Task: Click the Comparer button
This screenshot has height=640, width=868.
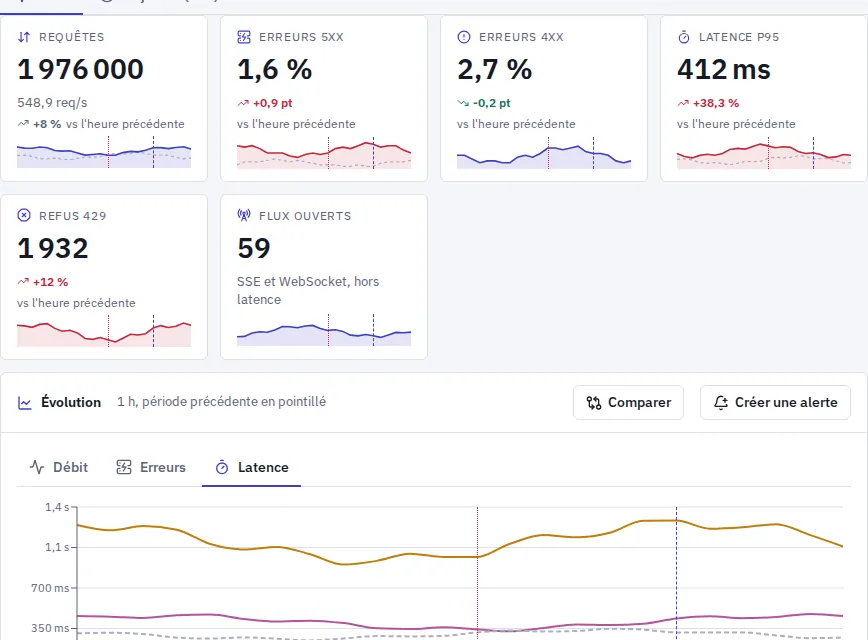Action: pos(628,402)
